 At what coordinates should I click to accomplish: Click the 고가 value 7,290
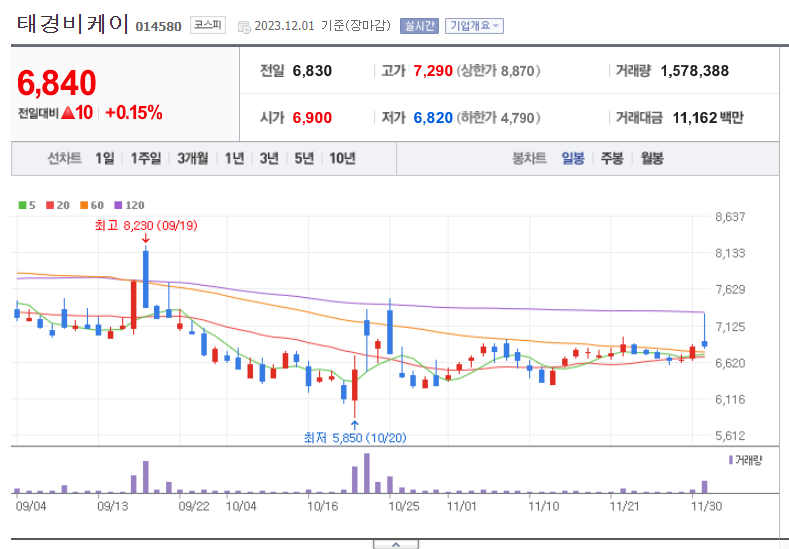click(x=433, y=71)
